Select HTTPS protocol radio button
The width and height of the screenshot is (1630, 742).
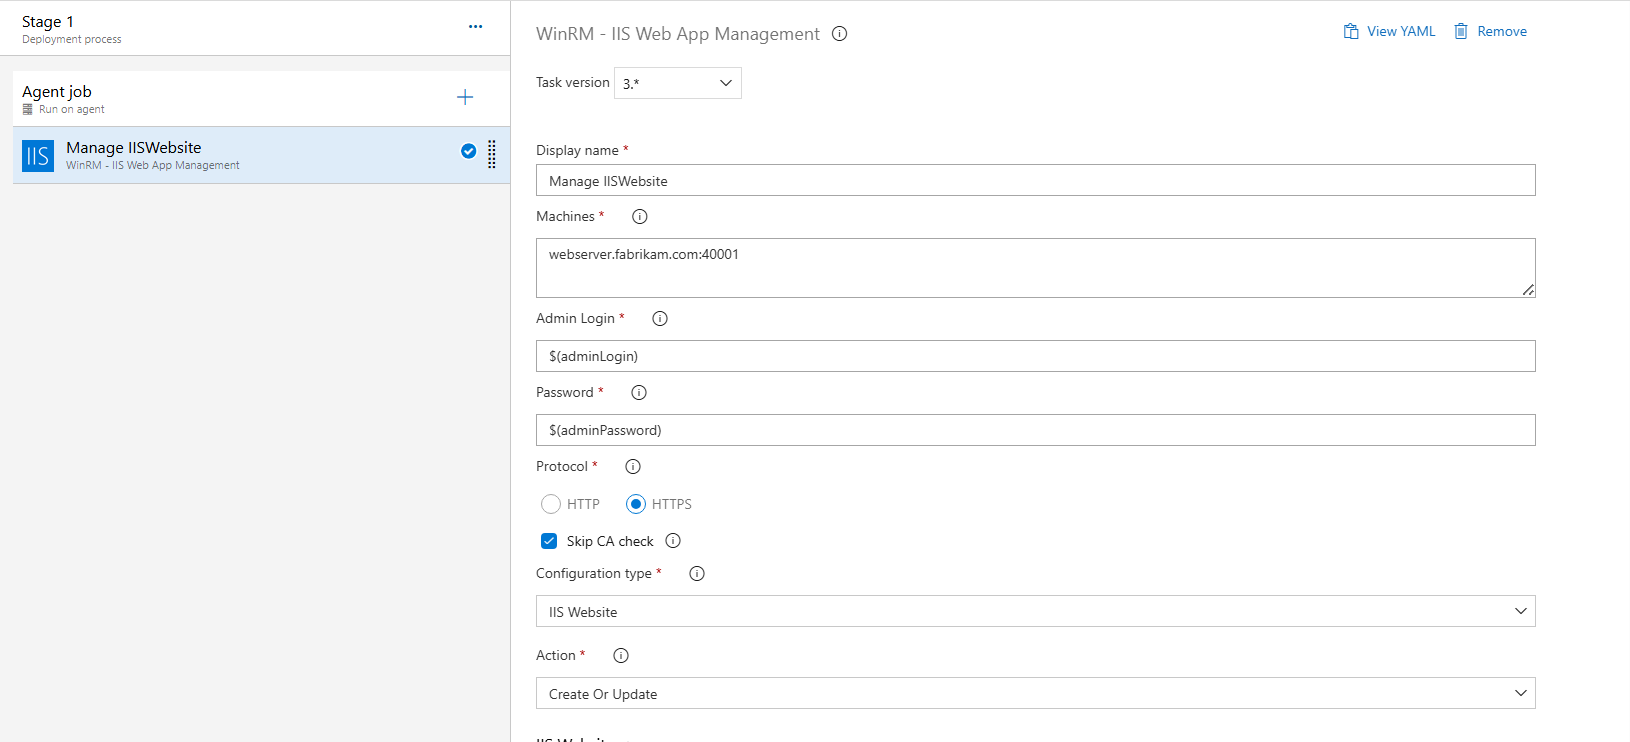pyautogui.click(x=636, y=504)
